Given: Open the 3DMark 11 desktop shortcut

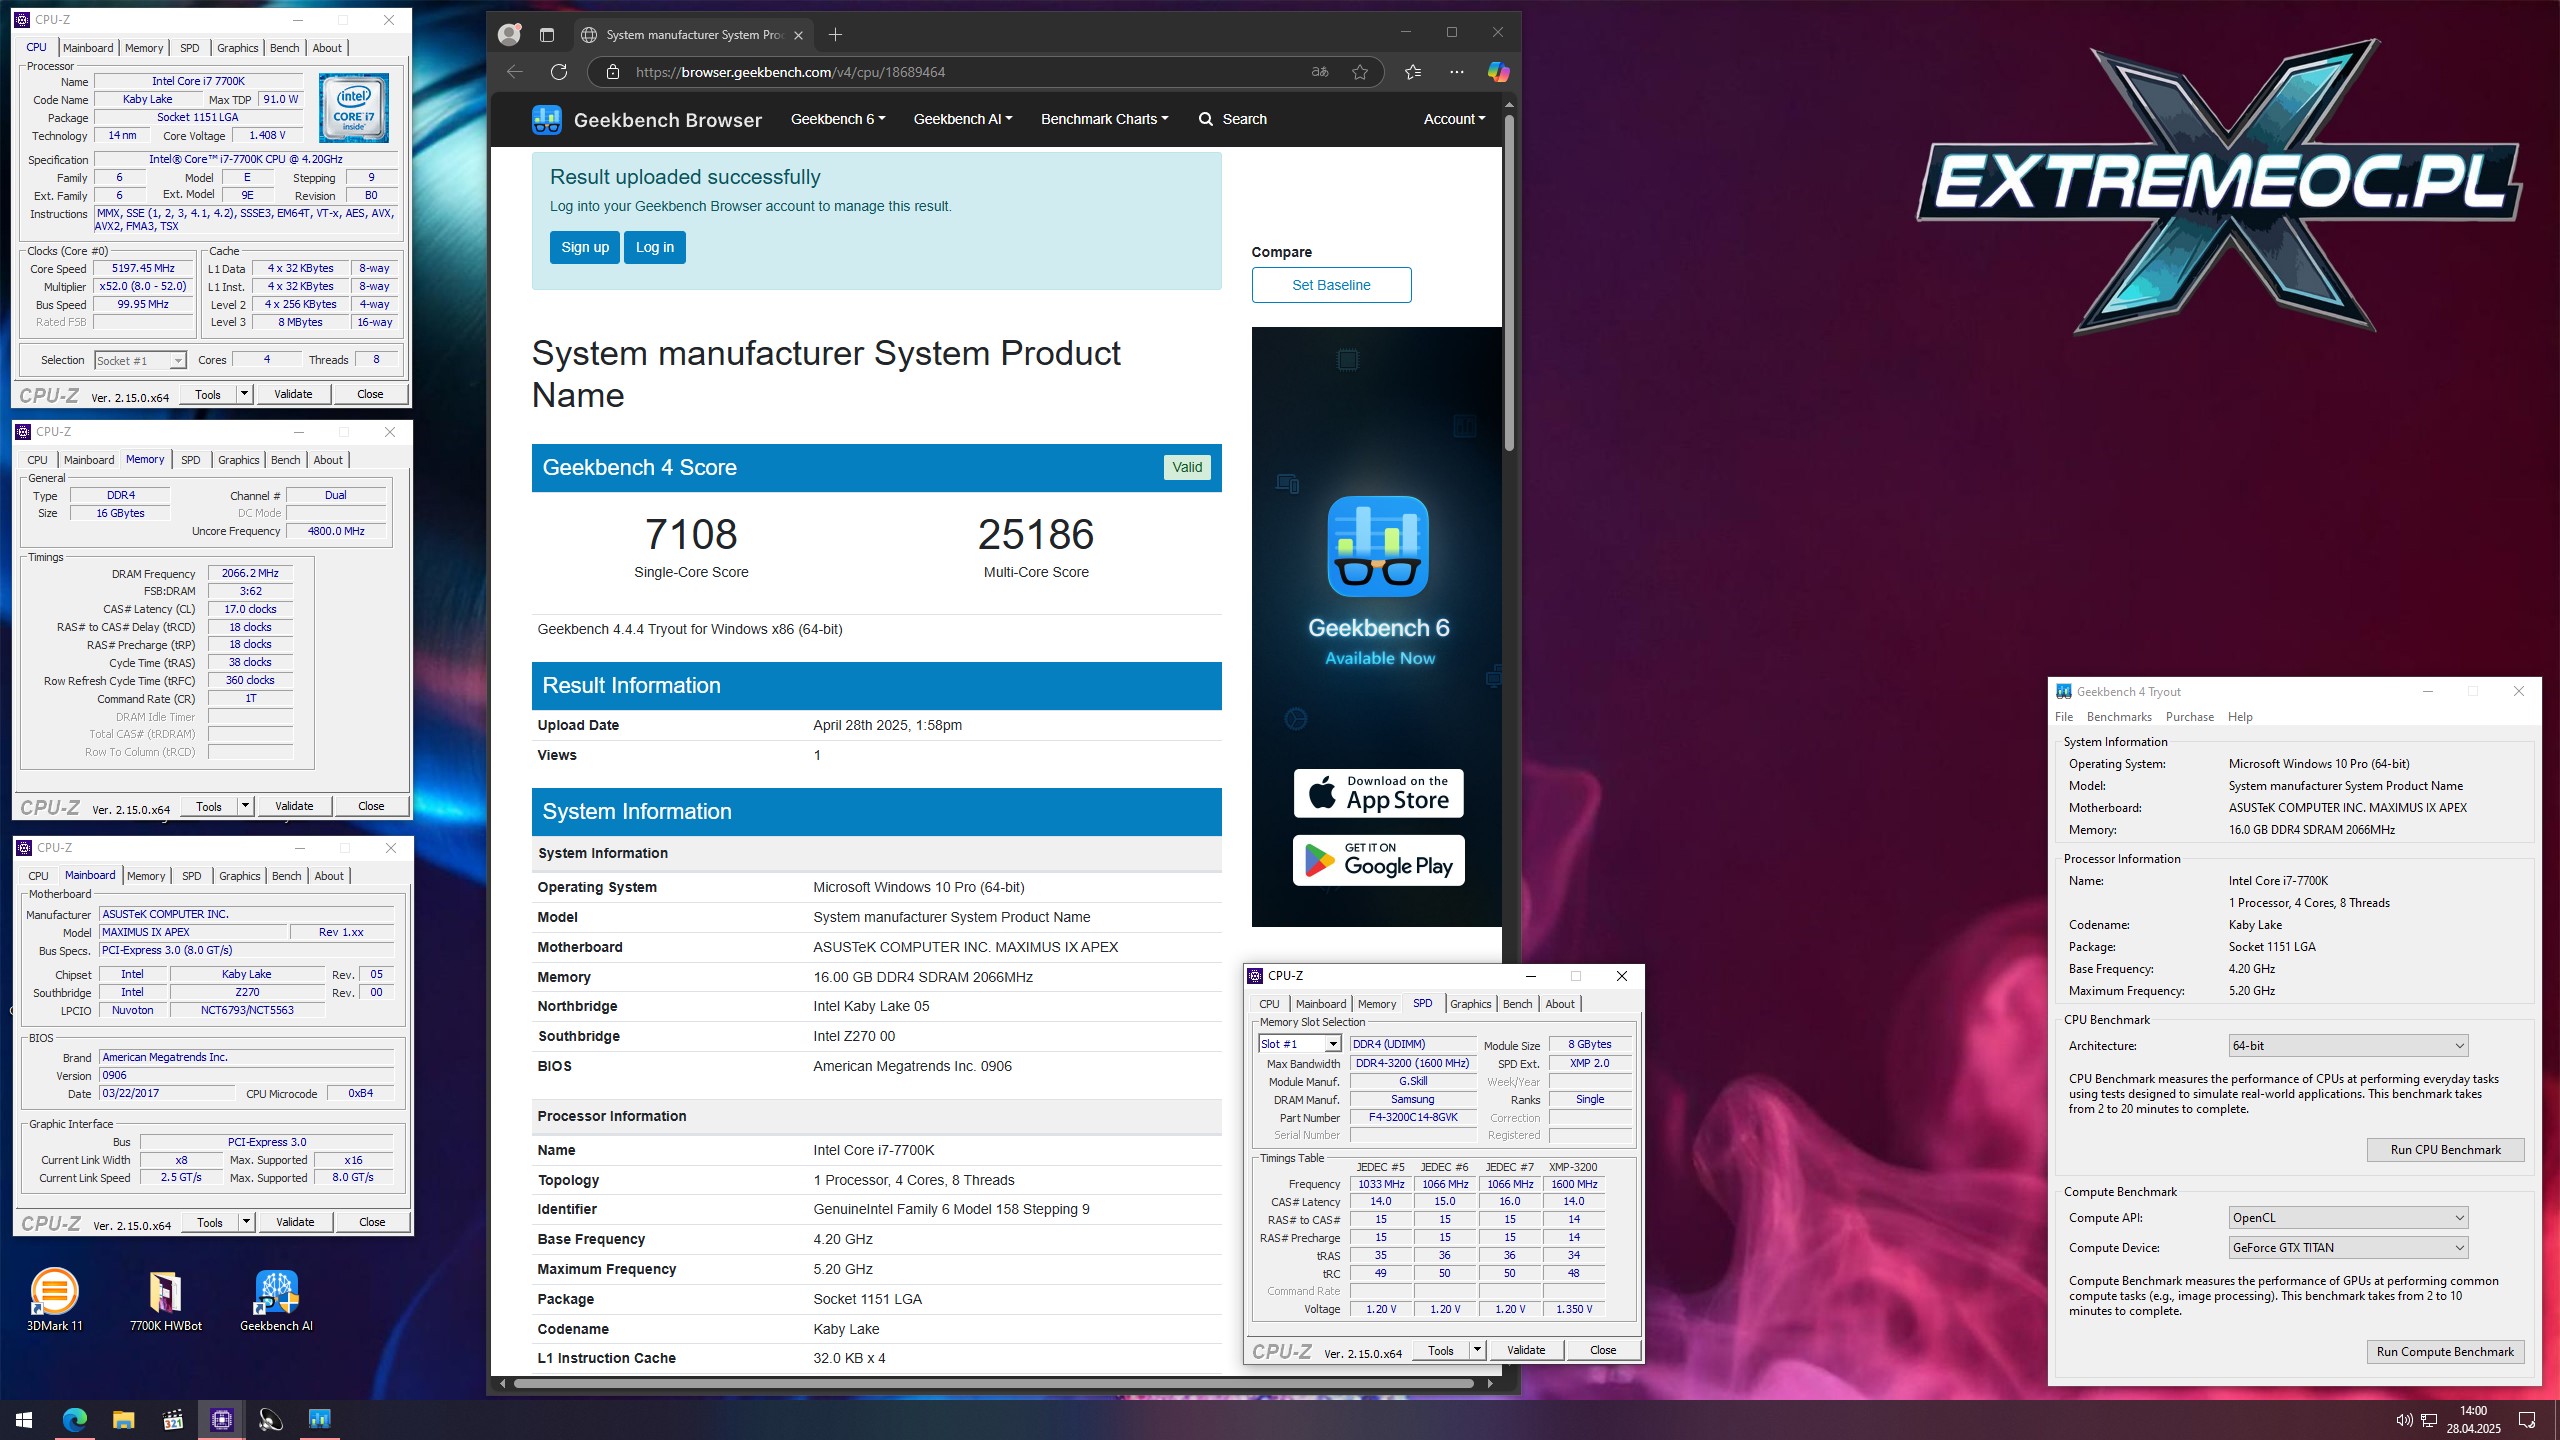Looking at the screenshot, I should 55,1300.
